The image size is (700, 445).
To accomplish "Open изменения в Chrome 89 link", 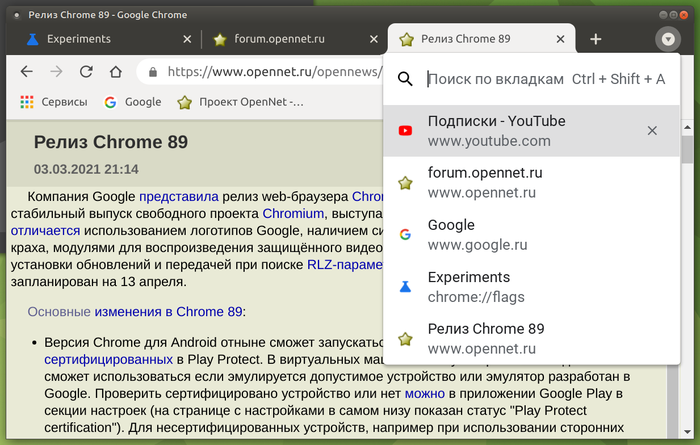I will pyautogui.click(x=168, y=312).
